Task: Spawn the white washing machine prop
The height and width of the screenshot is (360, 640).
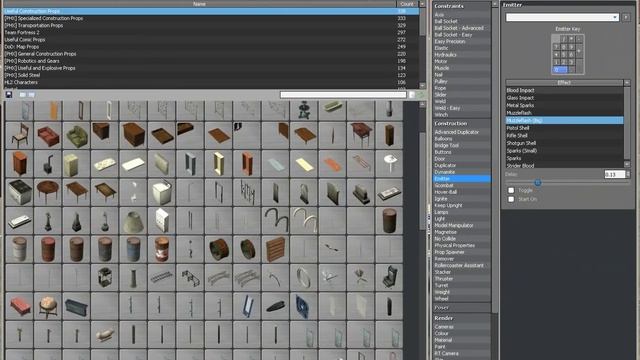Action: [162, 192]
